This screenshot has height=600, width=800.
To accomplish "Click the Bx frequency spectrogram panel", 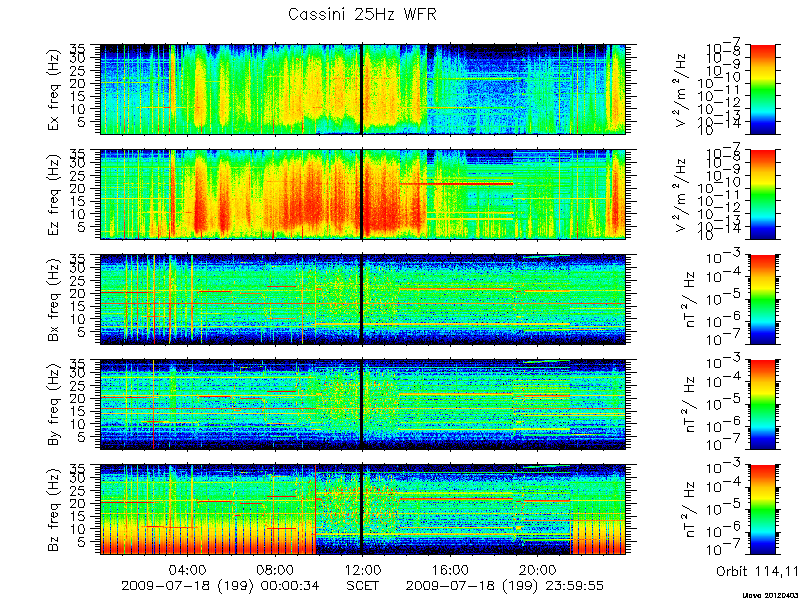I will [x=363, y=299].
